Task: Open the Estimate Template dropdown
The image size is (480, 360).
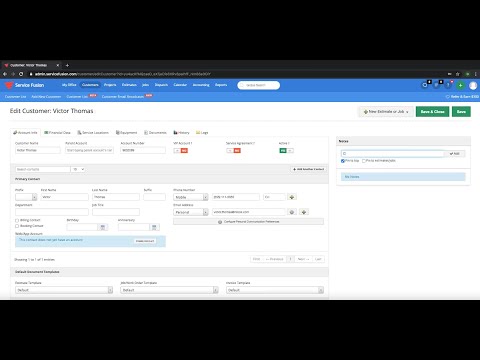Action: pos(64,290)
